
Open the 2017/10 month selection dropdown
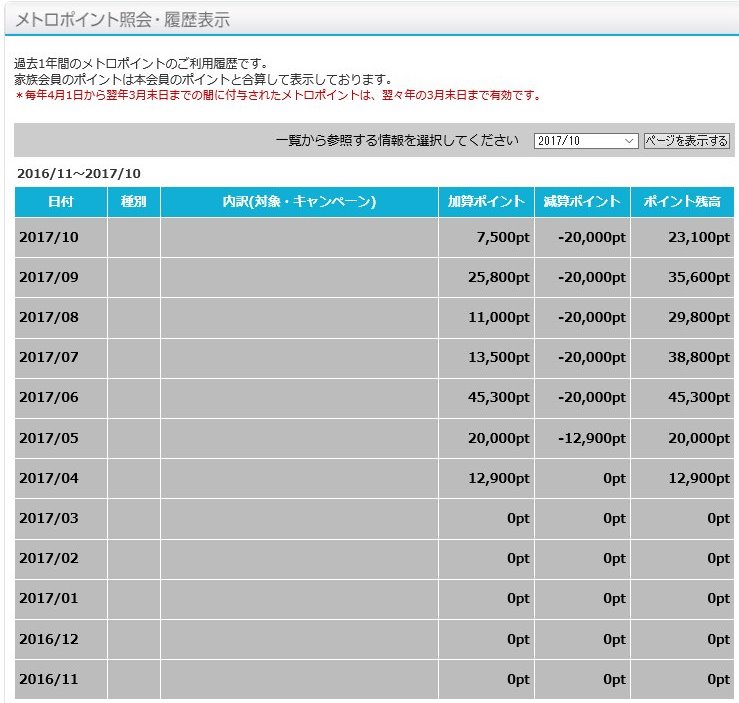(x=586, y=140)
